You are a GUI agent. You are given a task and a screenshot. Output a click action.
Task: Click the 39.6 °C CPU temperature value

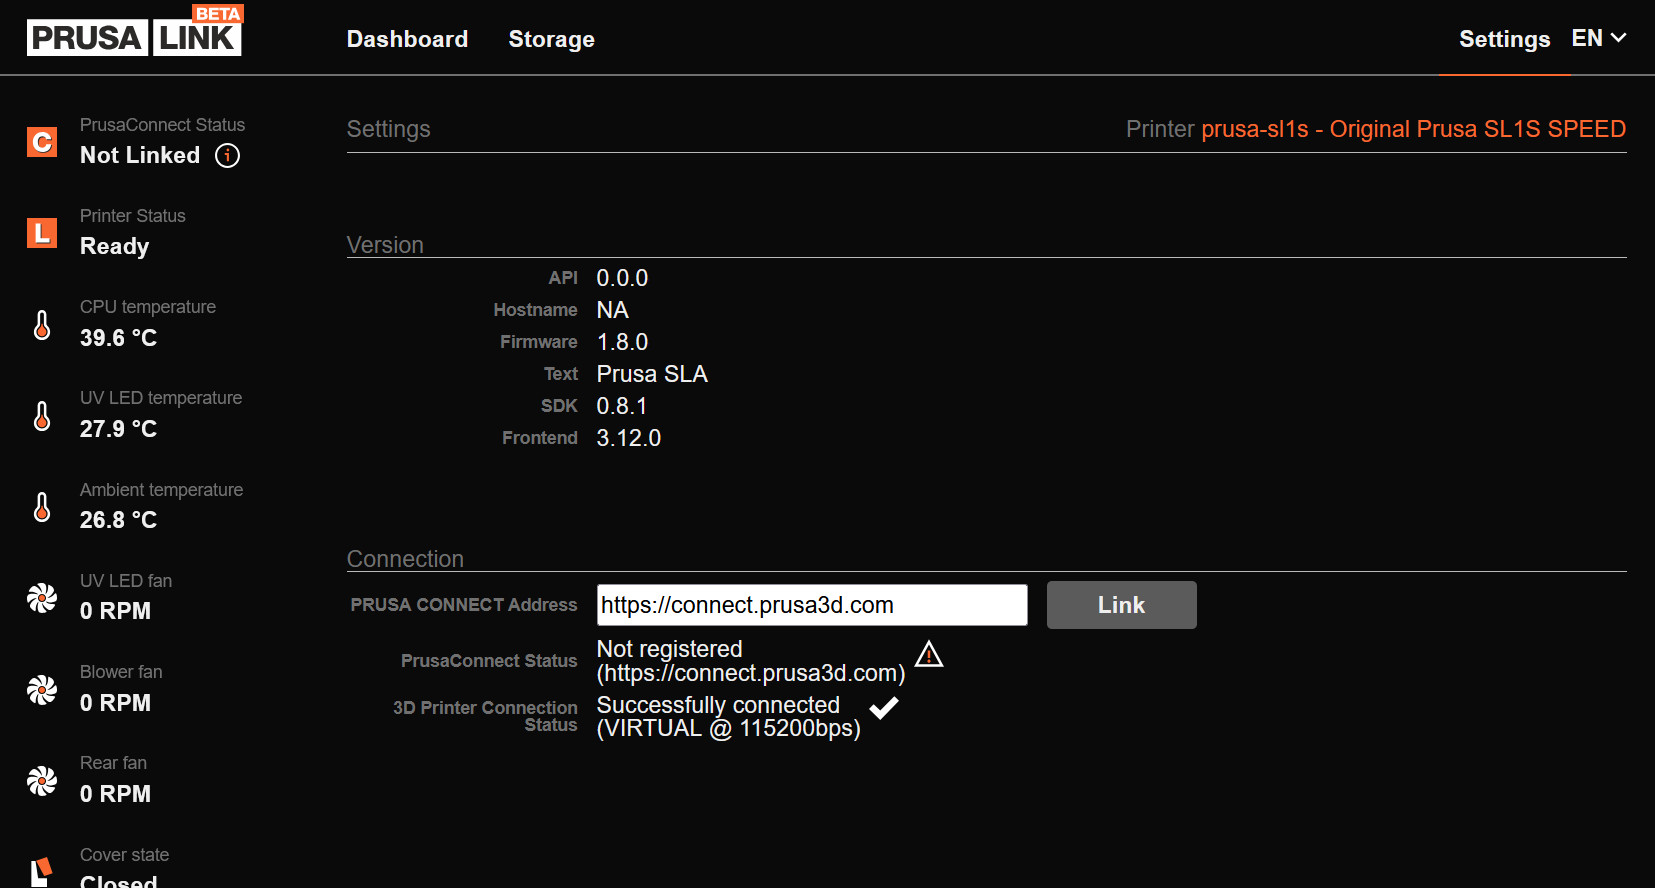coord(119,338)
